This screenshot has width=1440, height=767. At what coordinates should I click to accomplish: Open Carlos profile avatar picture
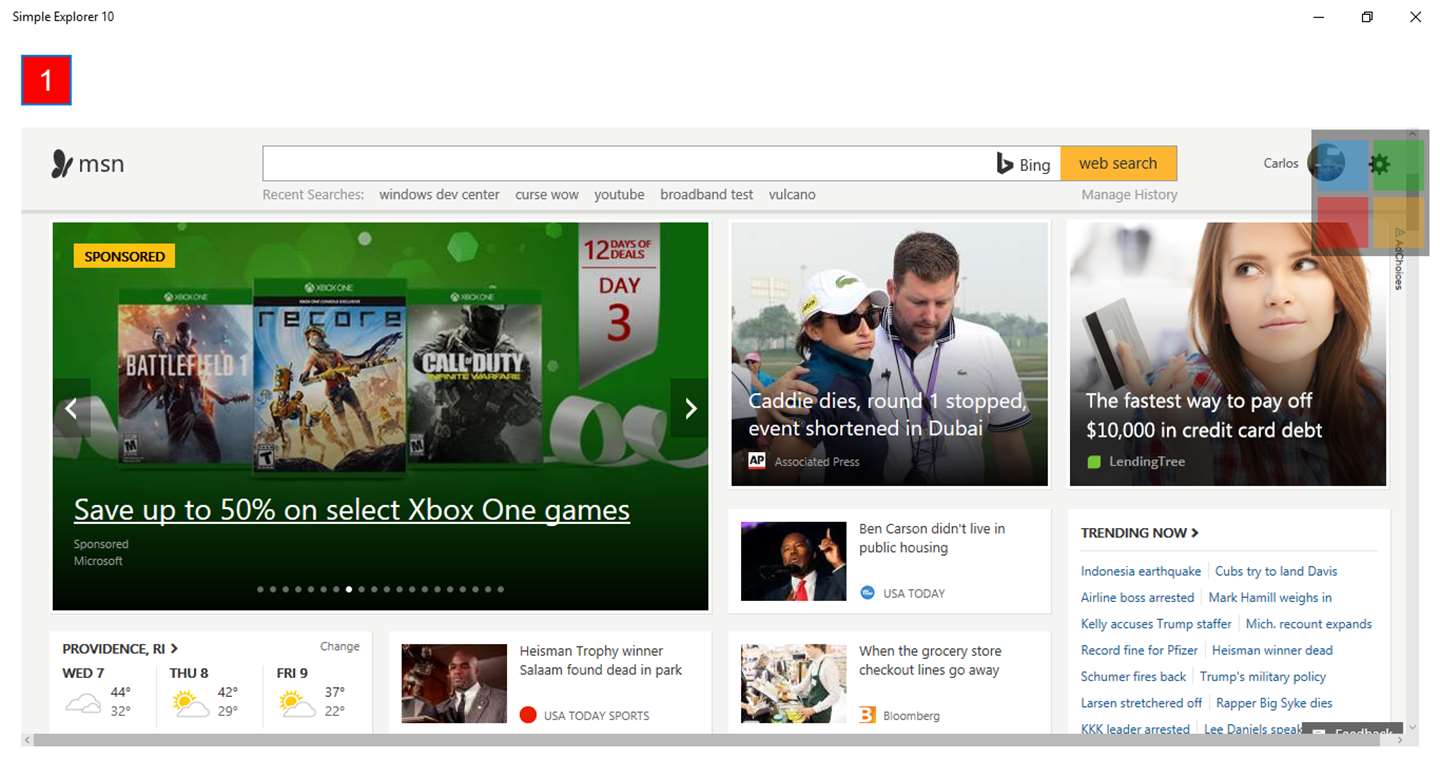1327,162
